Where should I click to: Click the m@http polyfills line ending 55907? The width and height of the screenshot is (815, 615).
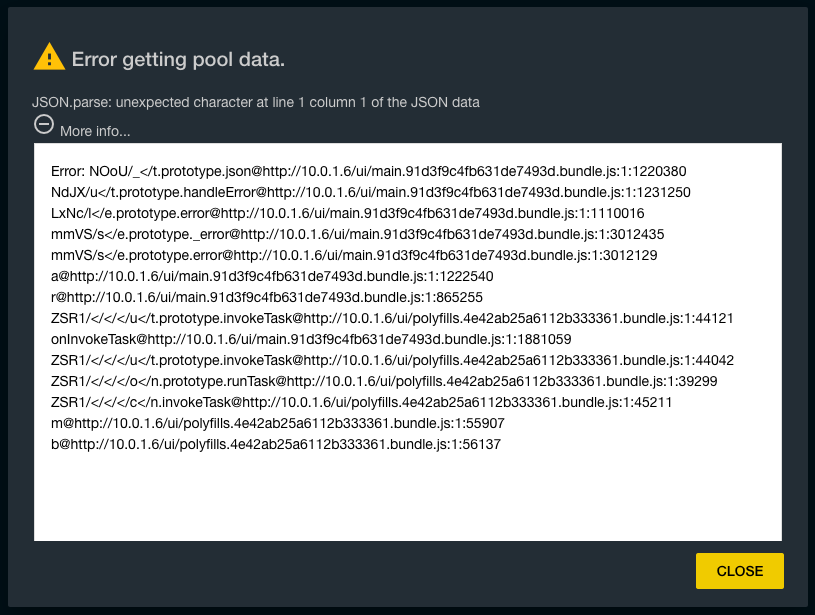[278, 423]
